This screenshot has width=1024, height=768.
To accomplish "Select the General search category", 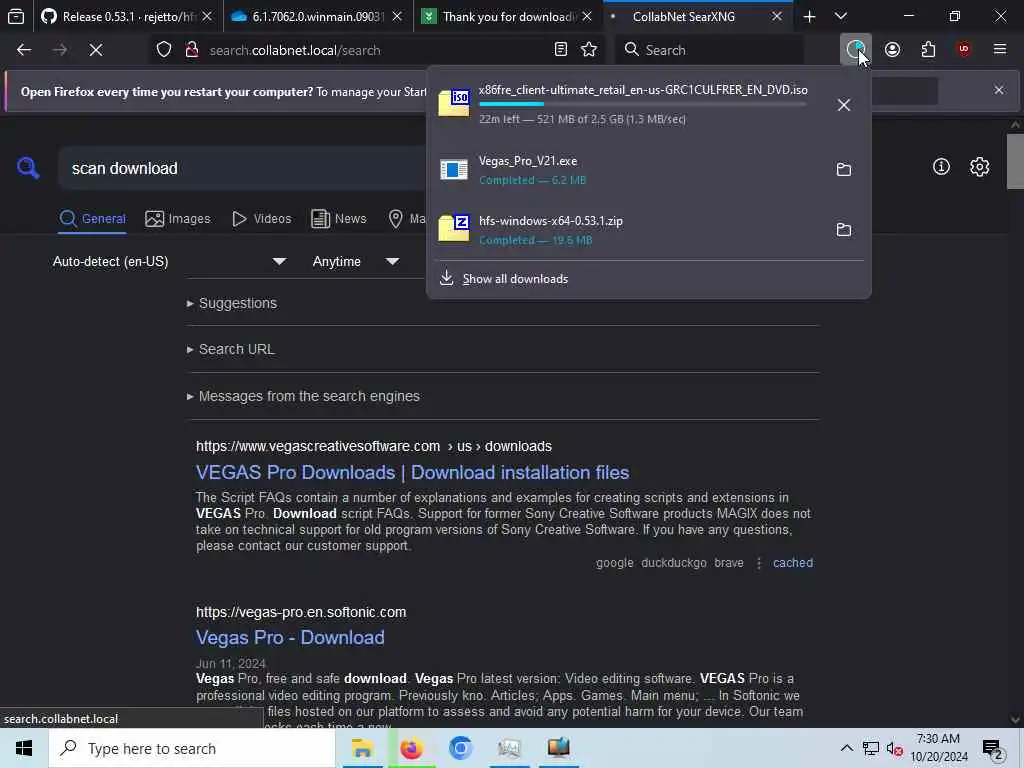I will [x=93, y=219].
